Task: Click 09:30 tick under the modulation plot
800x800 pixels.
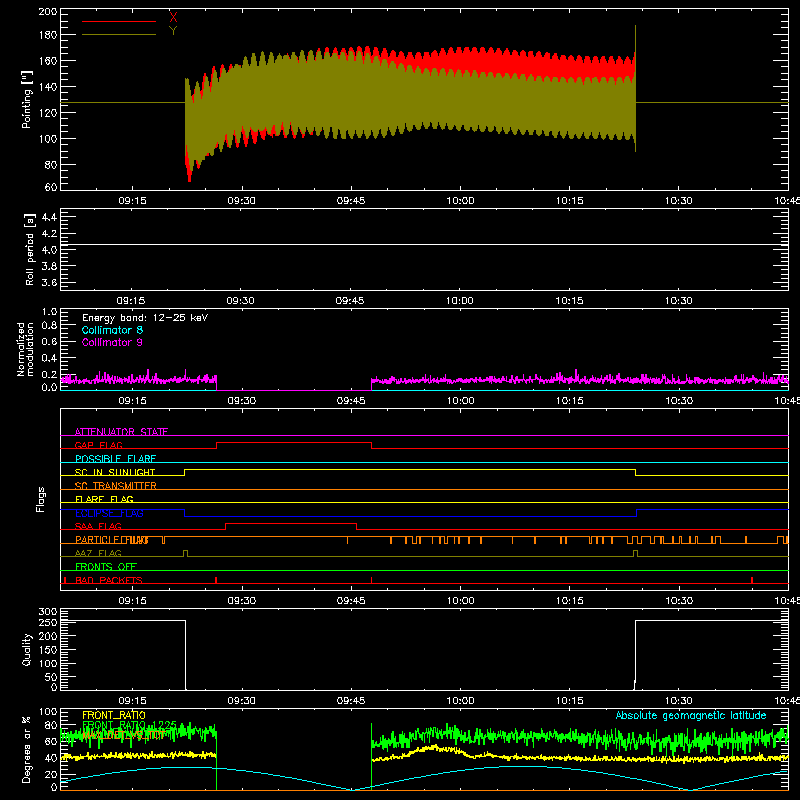Action: tap(241, 401)
